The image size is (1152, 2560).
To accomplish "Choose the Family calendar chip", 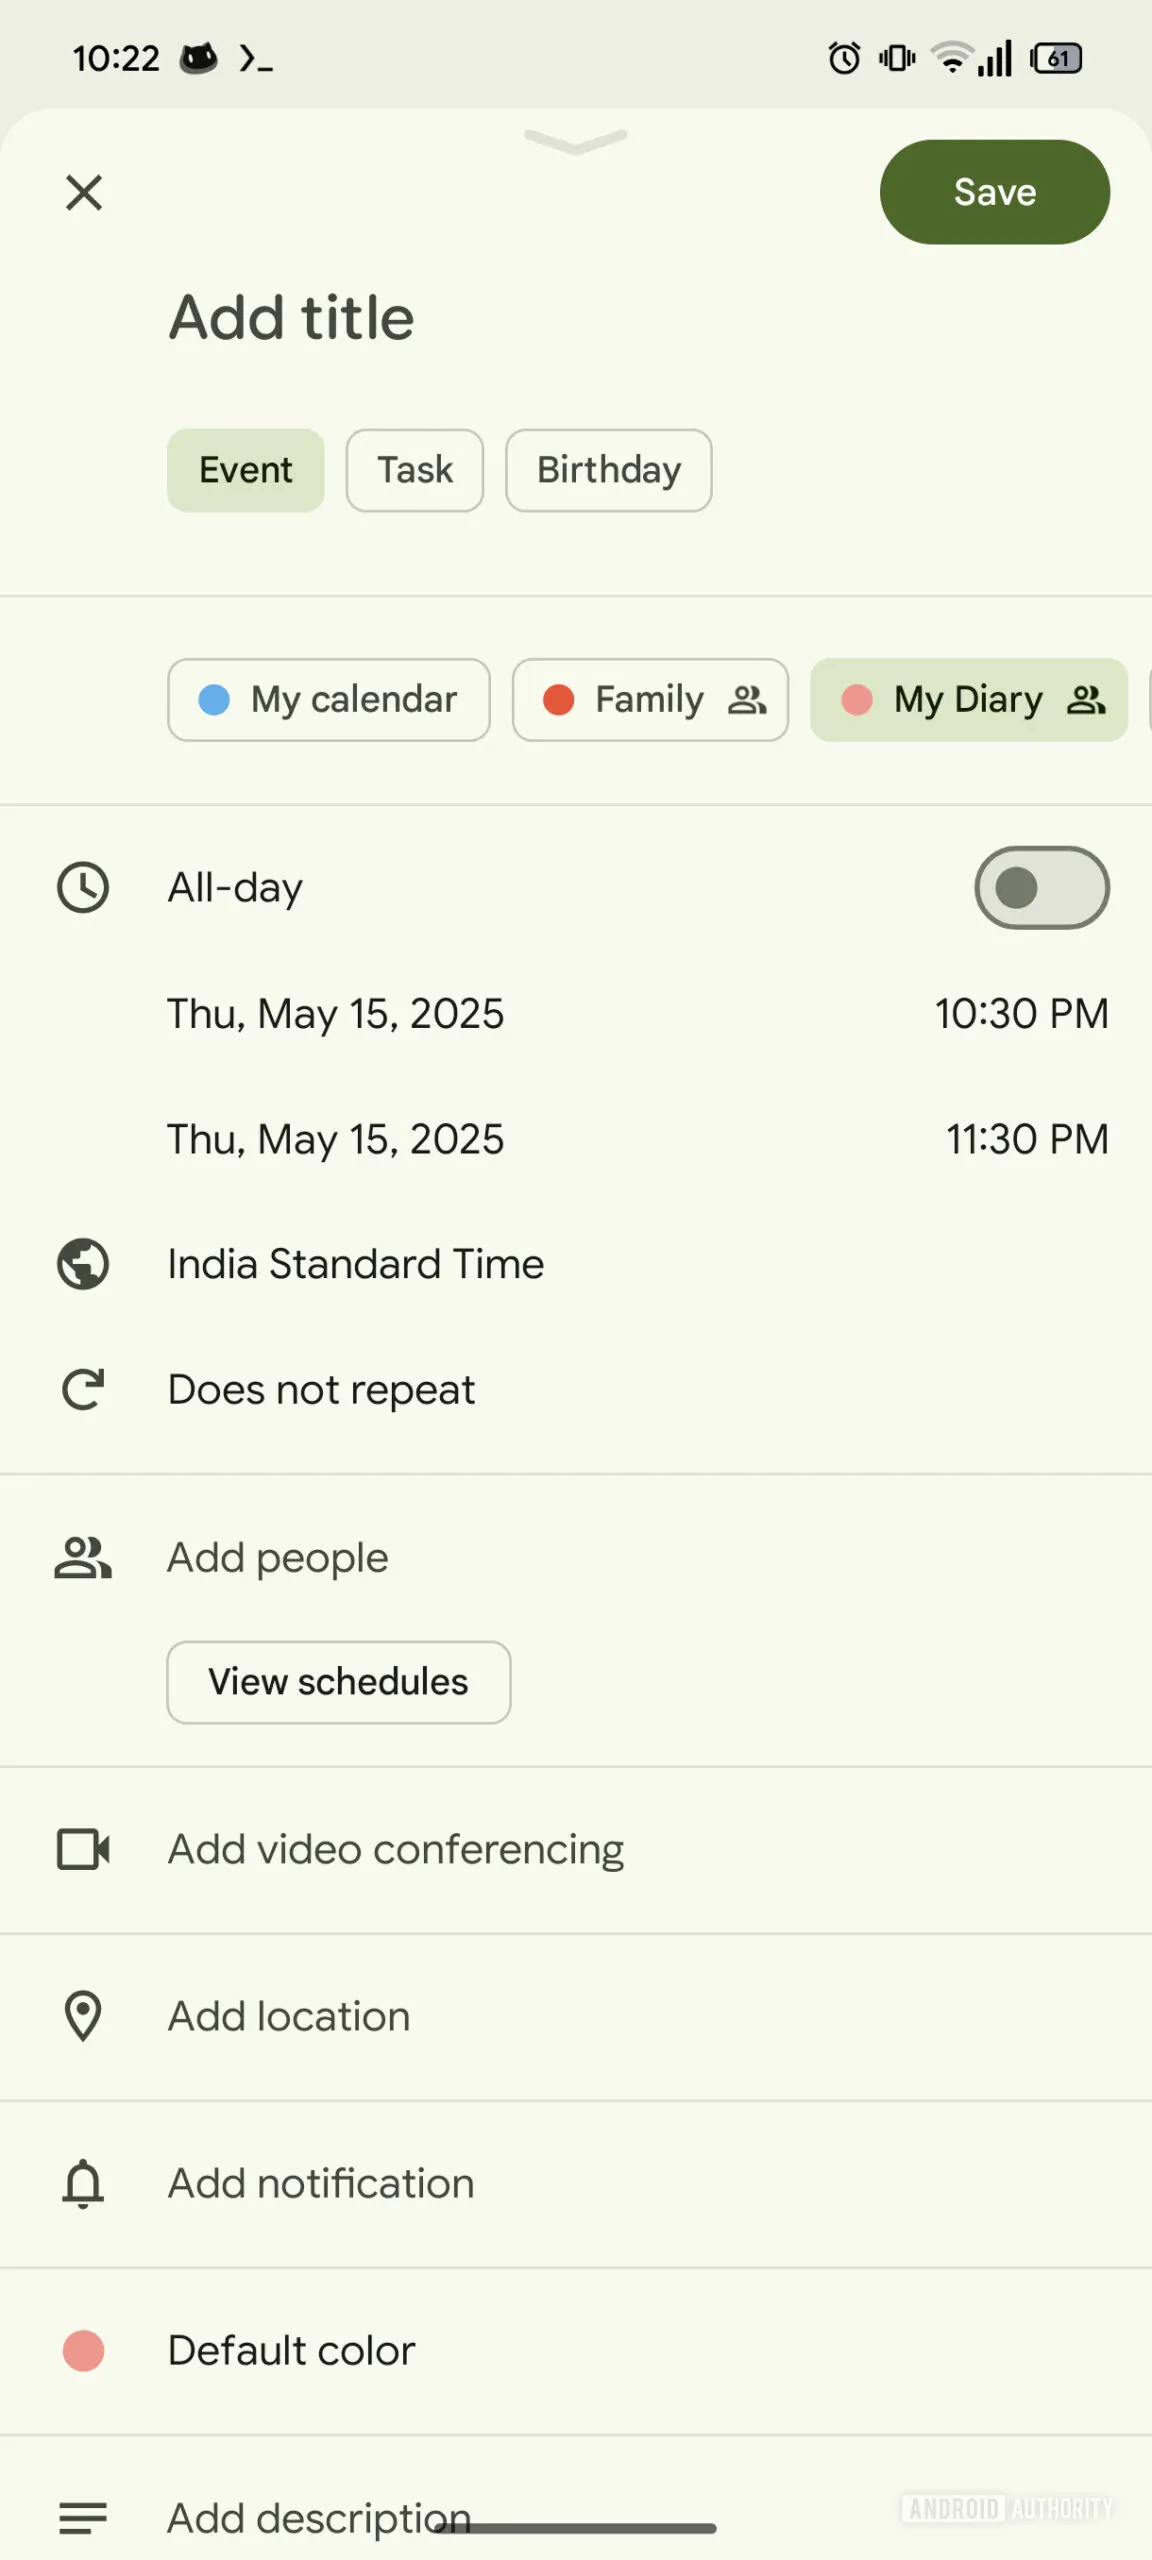I will click(x=650, y=700).
